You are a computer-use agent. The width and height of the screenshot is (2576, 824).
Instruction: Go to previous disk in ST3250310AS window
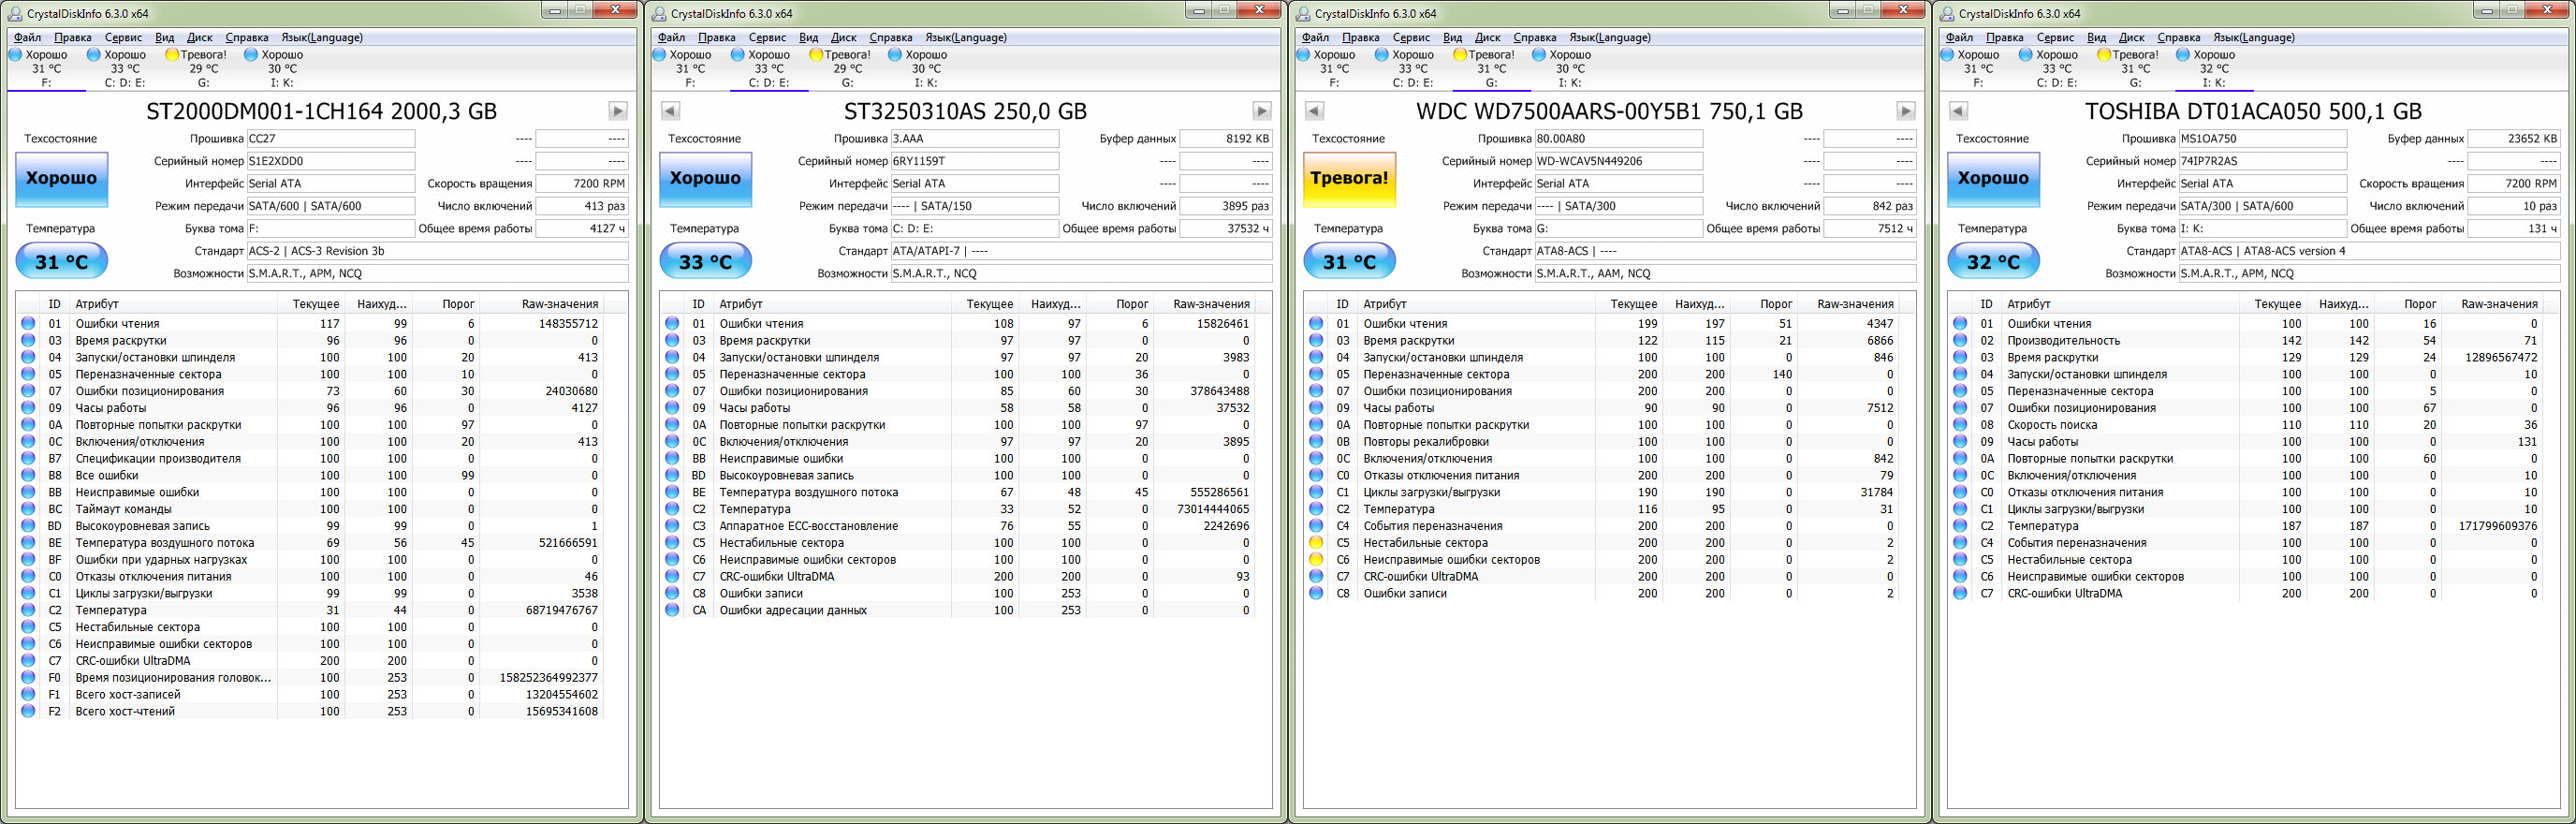click(x=670, y=111)
